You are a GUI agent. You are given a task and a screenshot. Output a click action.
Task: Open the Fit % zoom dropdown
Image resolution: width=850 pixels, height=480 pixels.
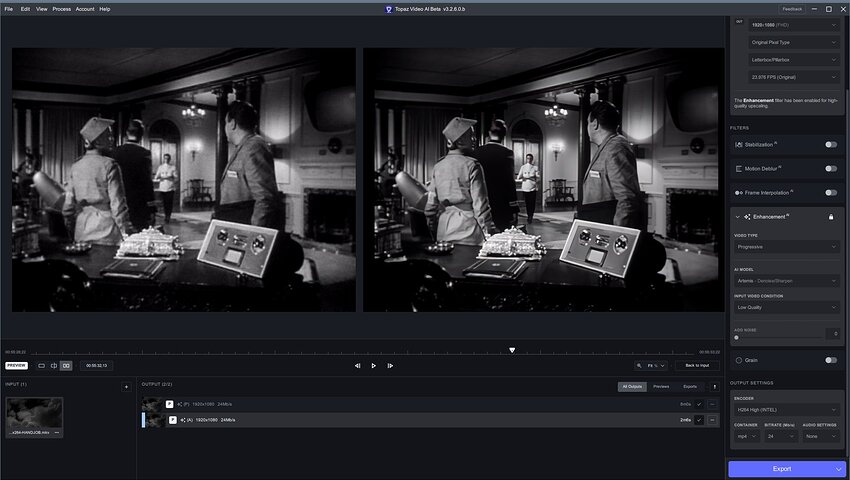tap(656, 366)
